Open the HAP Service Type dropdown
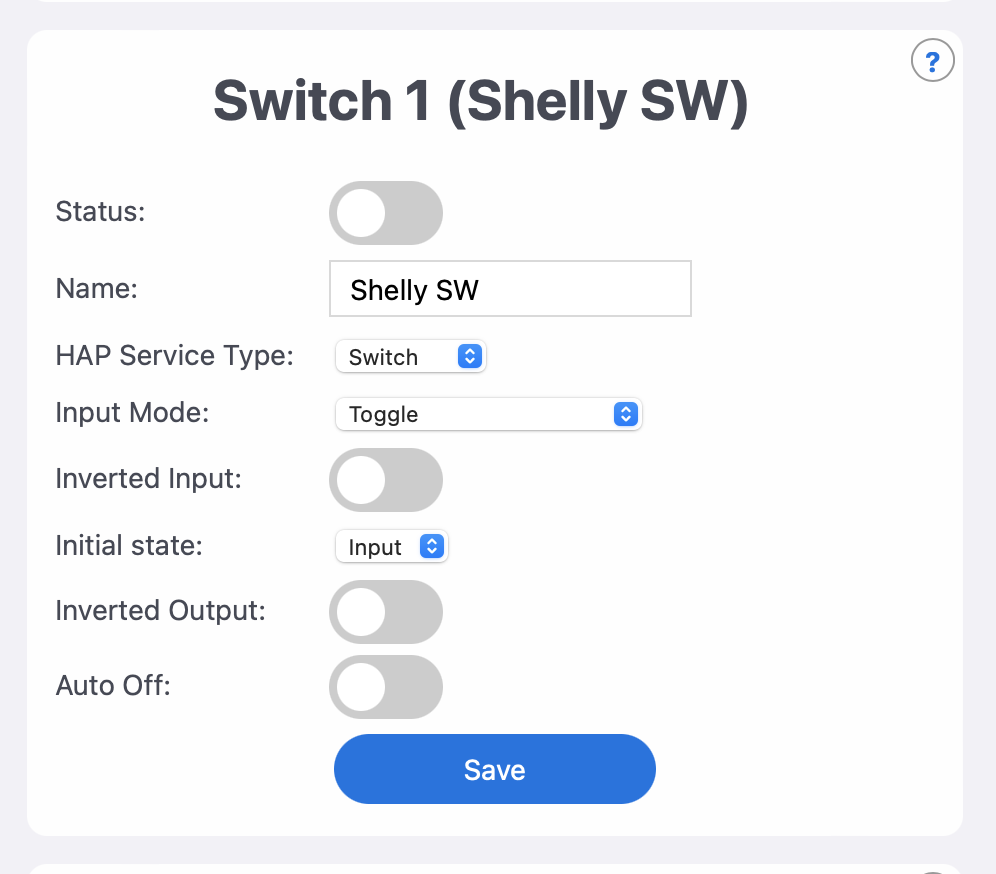Image resolution: width=996 pixels, height=874 pixels. tap(410, 357)
